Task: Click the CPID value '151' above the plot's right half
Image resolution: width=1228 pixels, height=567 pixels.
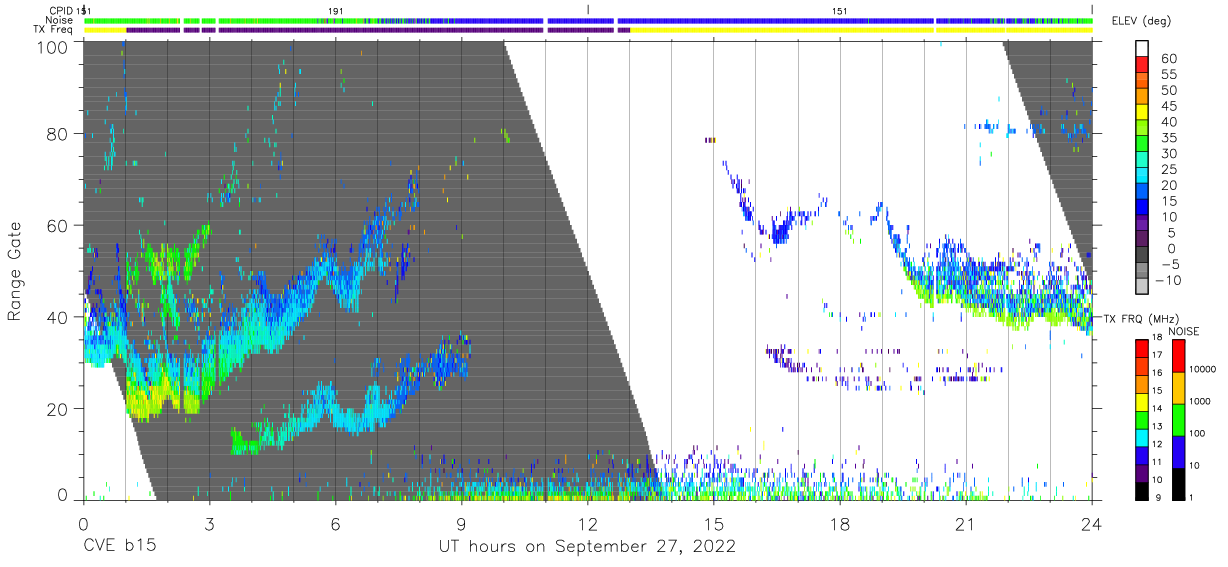Action: tap(840, 10)
